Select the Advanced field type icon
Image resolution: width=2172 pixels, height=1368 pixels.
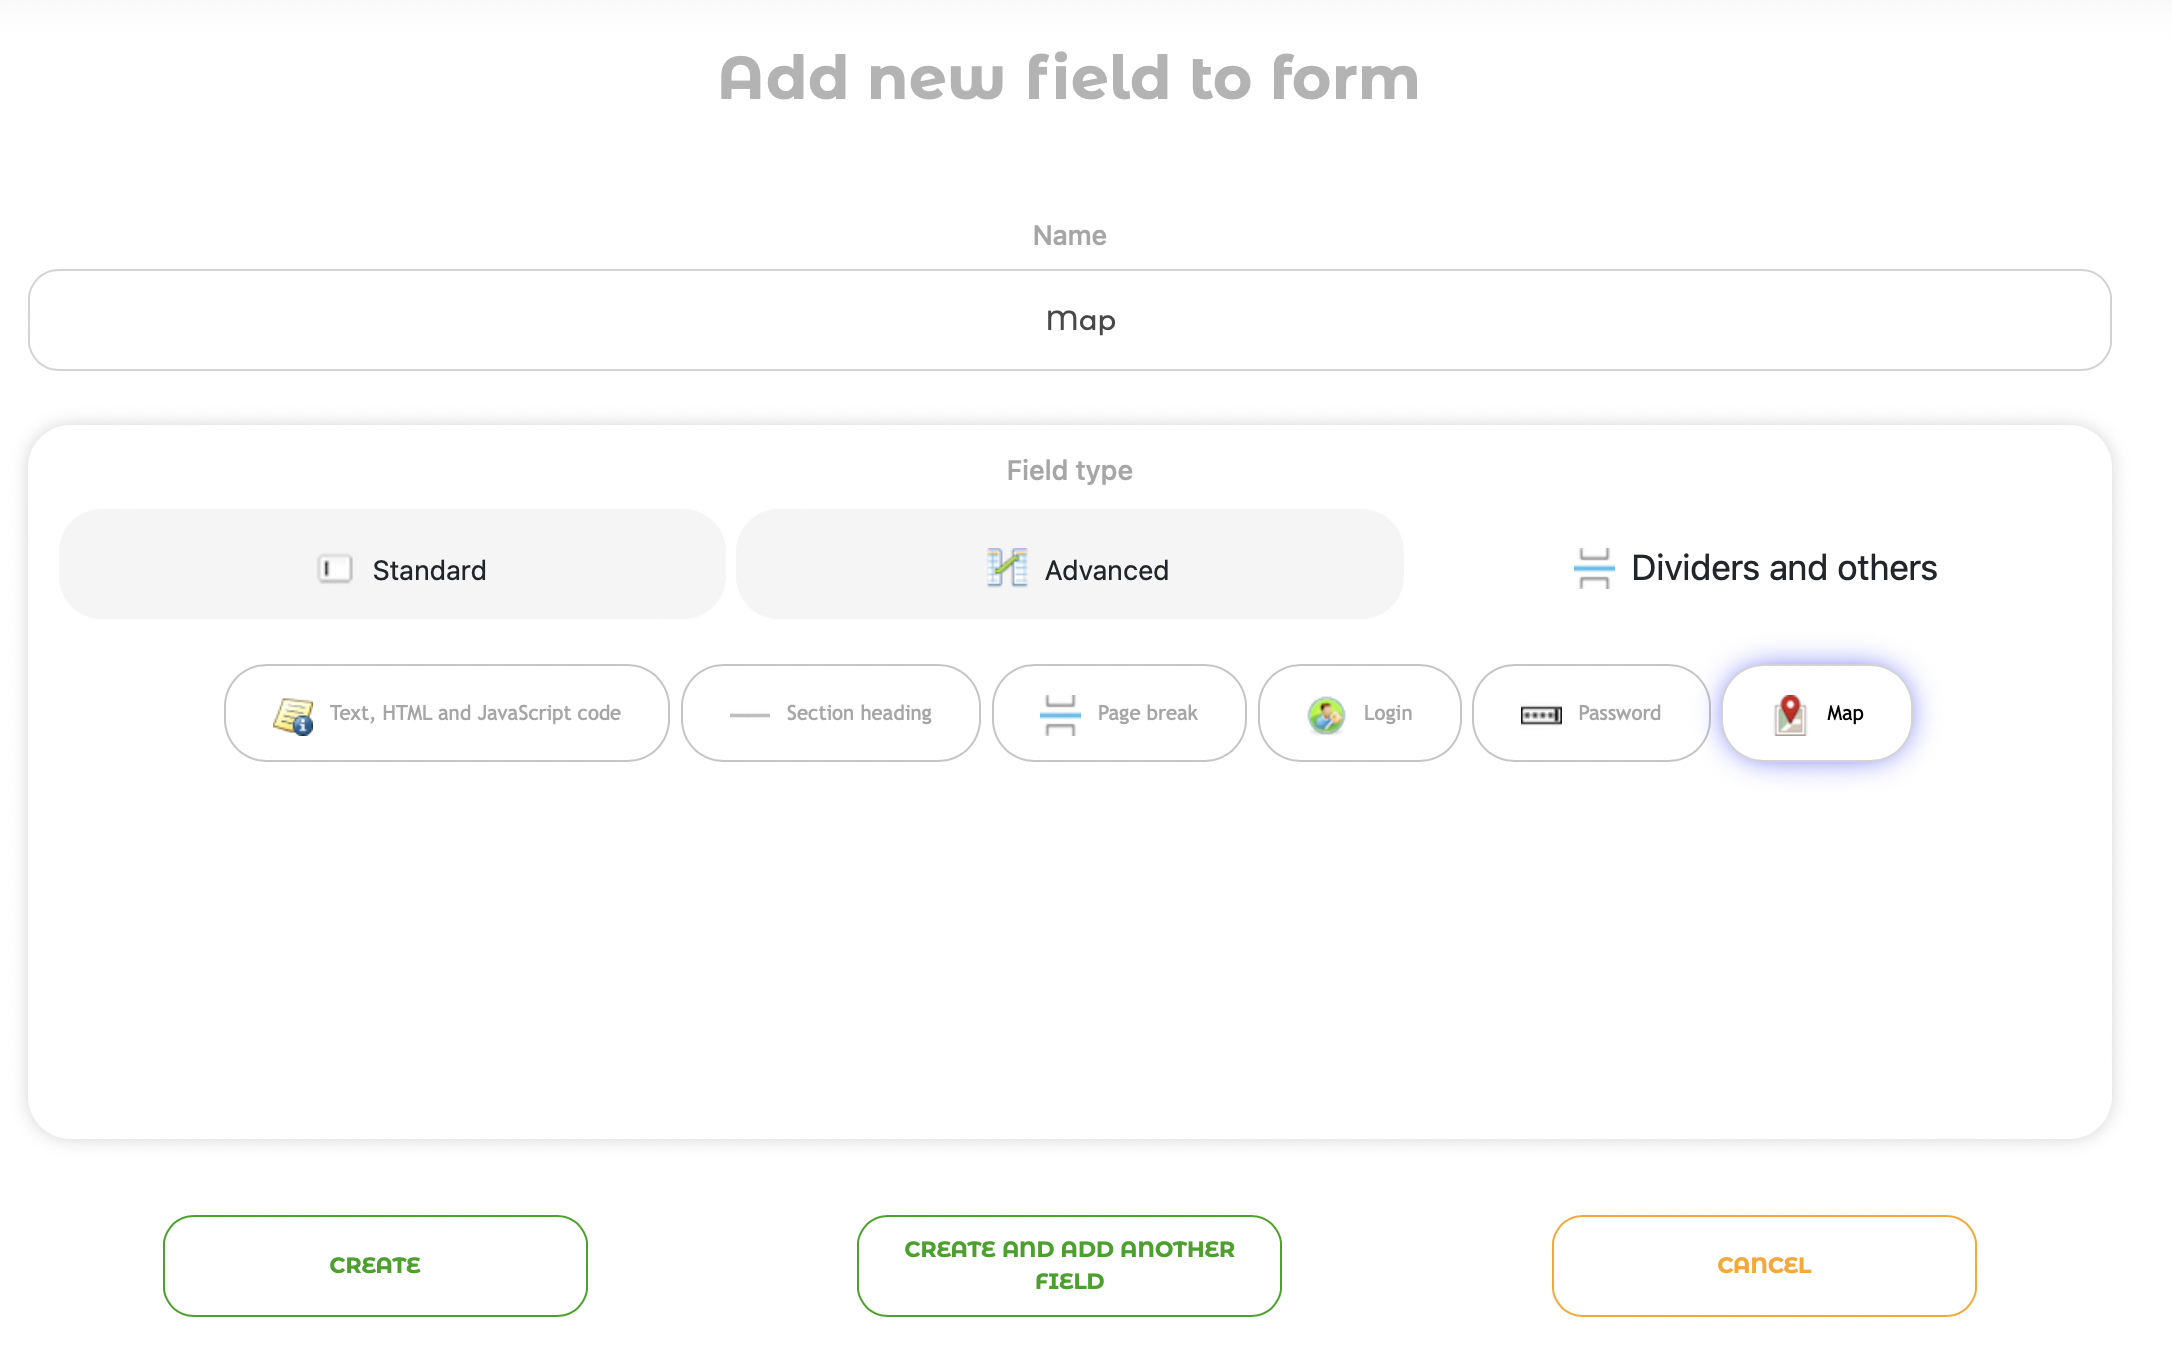tap(1009, 567)
